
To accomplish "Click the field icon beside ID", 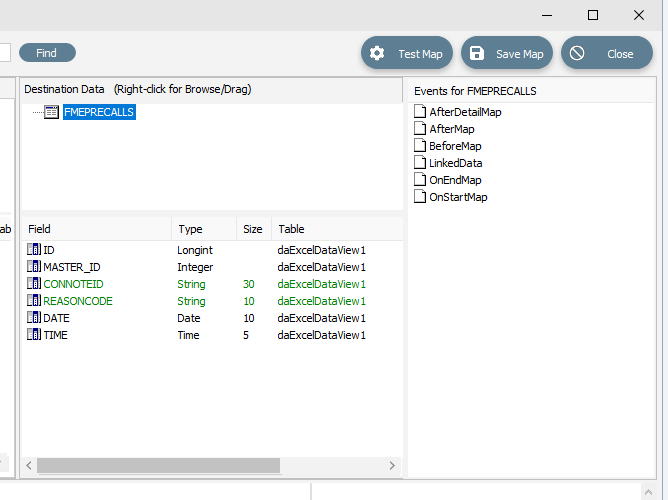I will 34,250.
